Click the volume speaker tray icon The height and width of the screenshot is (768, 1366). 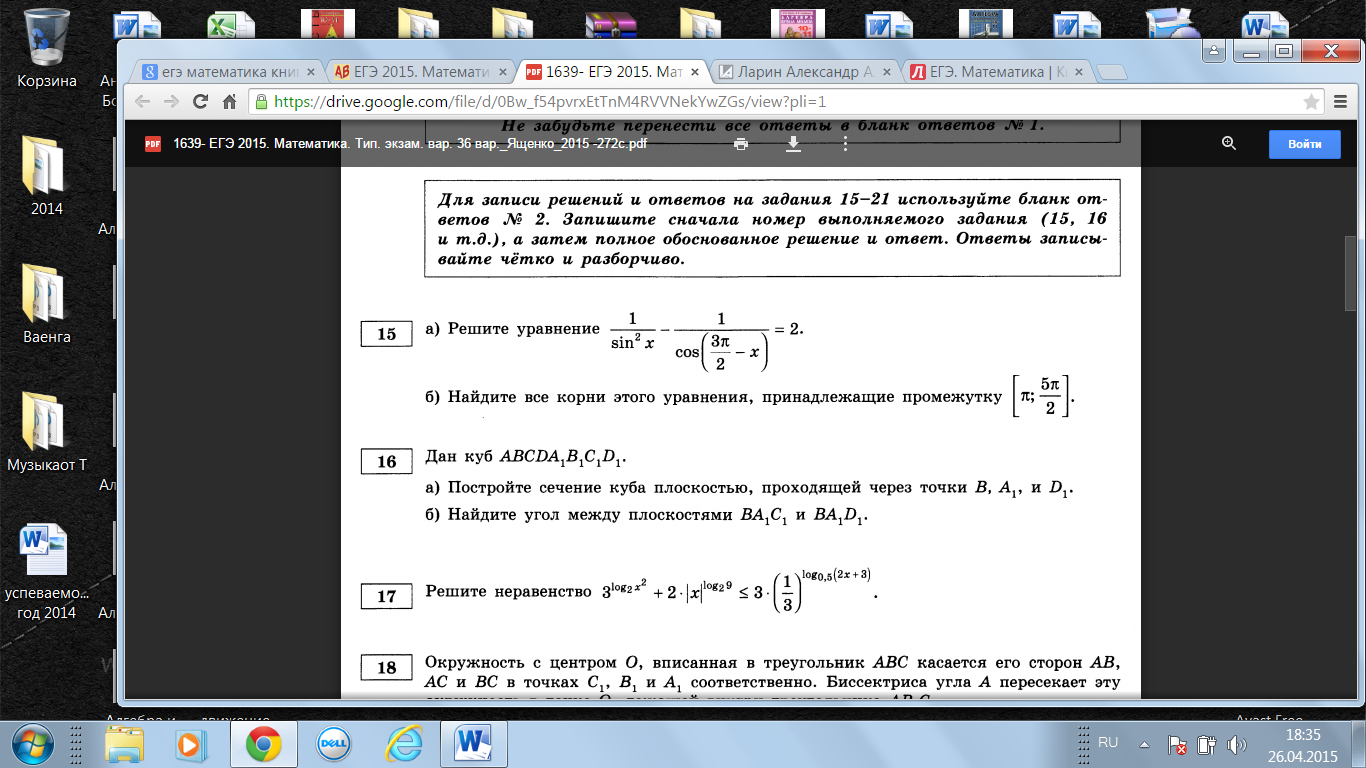pos(1237,745)
